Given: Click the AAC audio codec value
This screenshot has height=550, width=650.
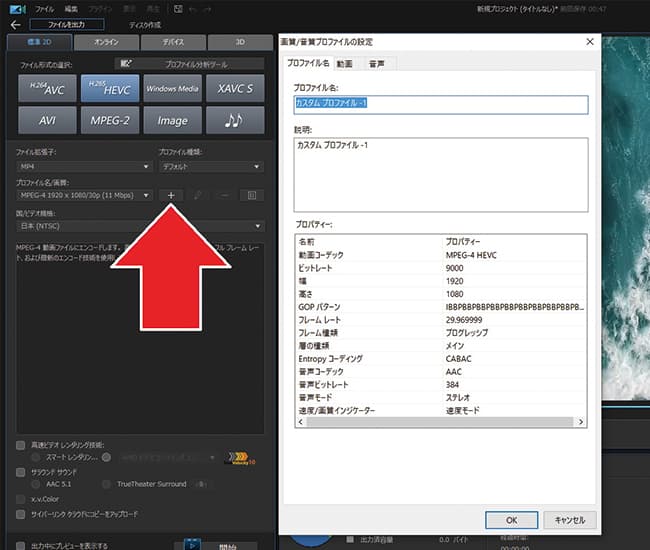Looking at the screenshot, I should (x=453, y=372).
